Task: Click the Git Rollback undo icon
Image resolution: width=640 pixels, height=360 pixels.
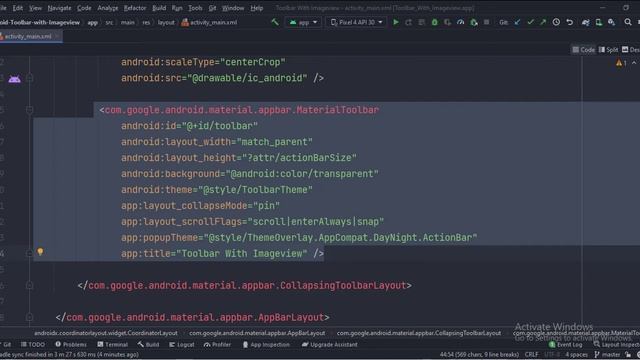Action: coord(570,22)
